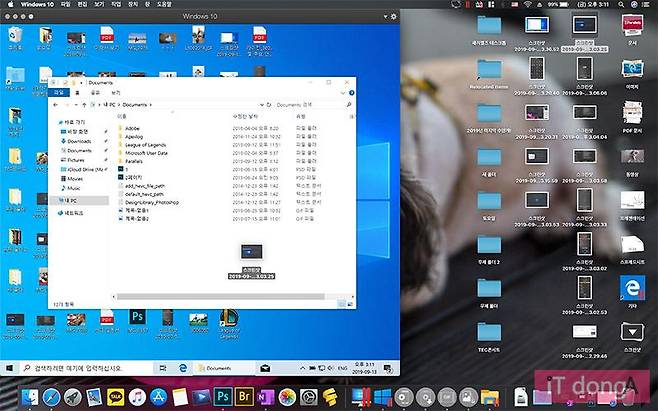This screenshot has width=658, height=411.
Task: Launch Adobe Bridge from the Dock
Action: point(244,397)
